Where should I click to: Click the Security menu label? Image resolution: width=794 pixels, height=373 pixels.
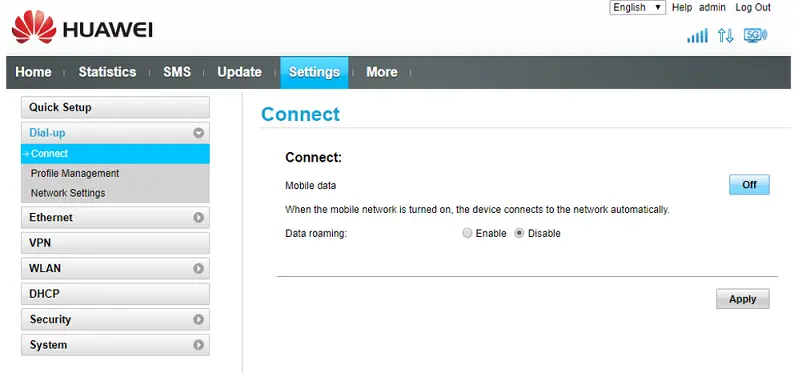[x=50, y=319]
